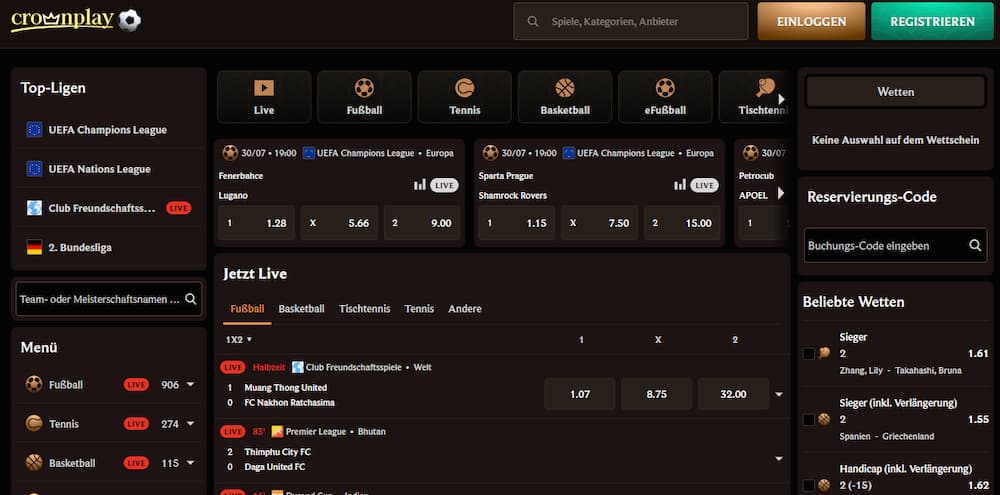The image size is (1000, 495).
Task: Expand the Fußball menu entry
Action: (190, 384)
